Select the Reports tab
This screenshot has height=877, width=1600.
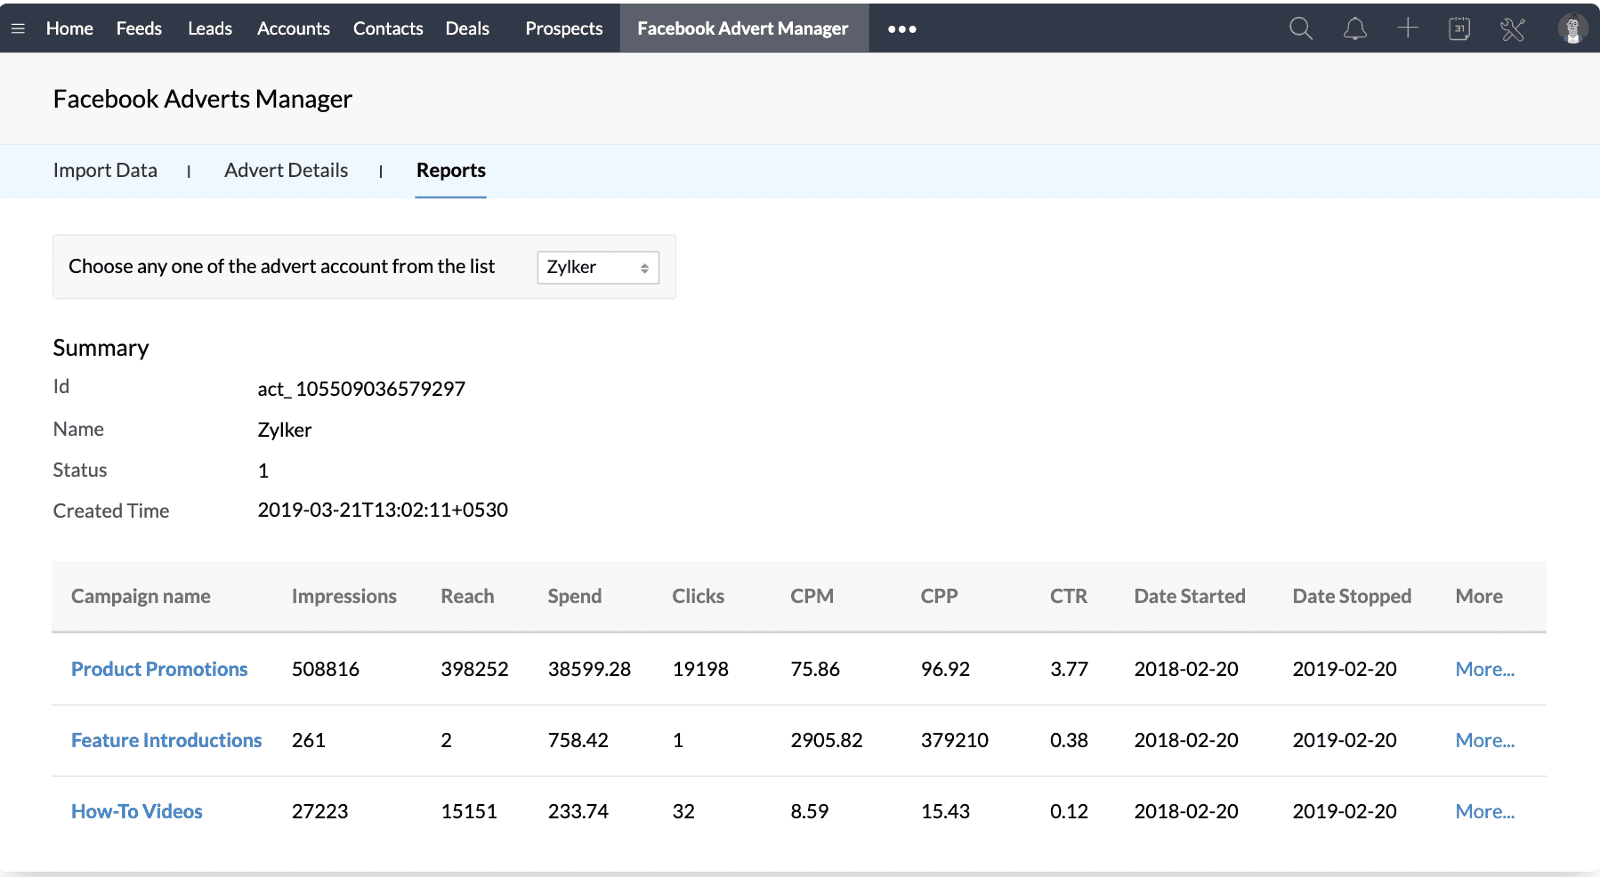[x=451, y=170]
